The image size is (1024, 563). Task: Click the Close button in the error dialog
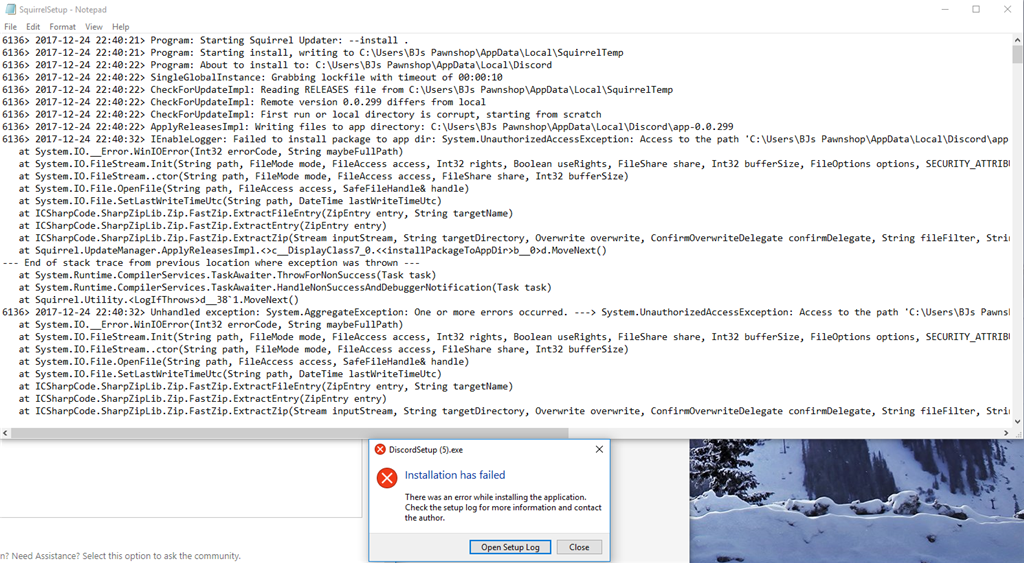point(579,547)
